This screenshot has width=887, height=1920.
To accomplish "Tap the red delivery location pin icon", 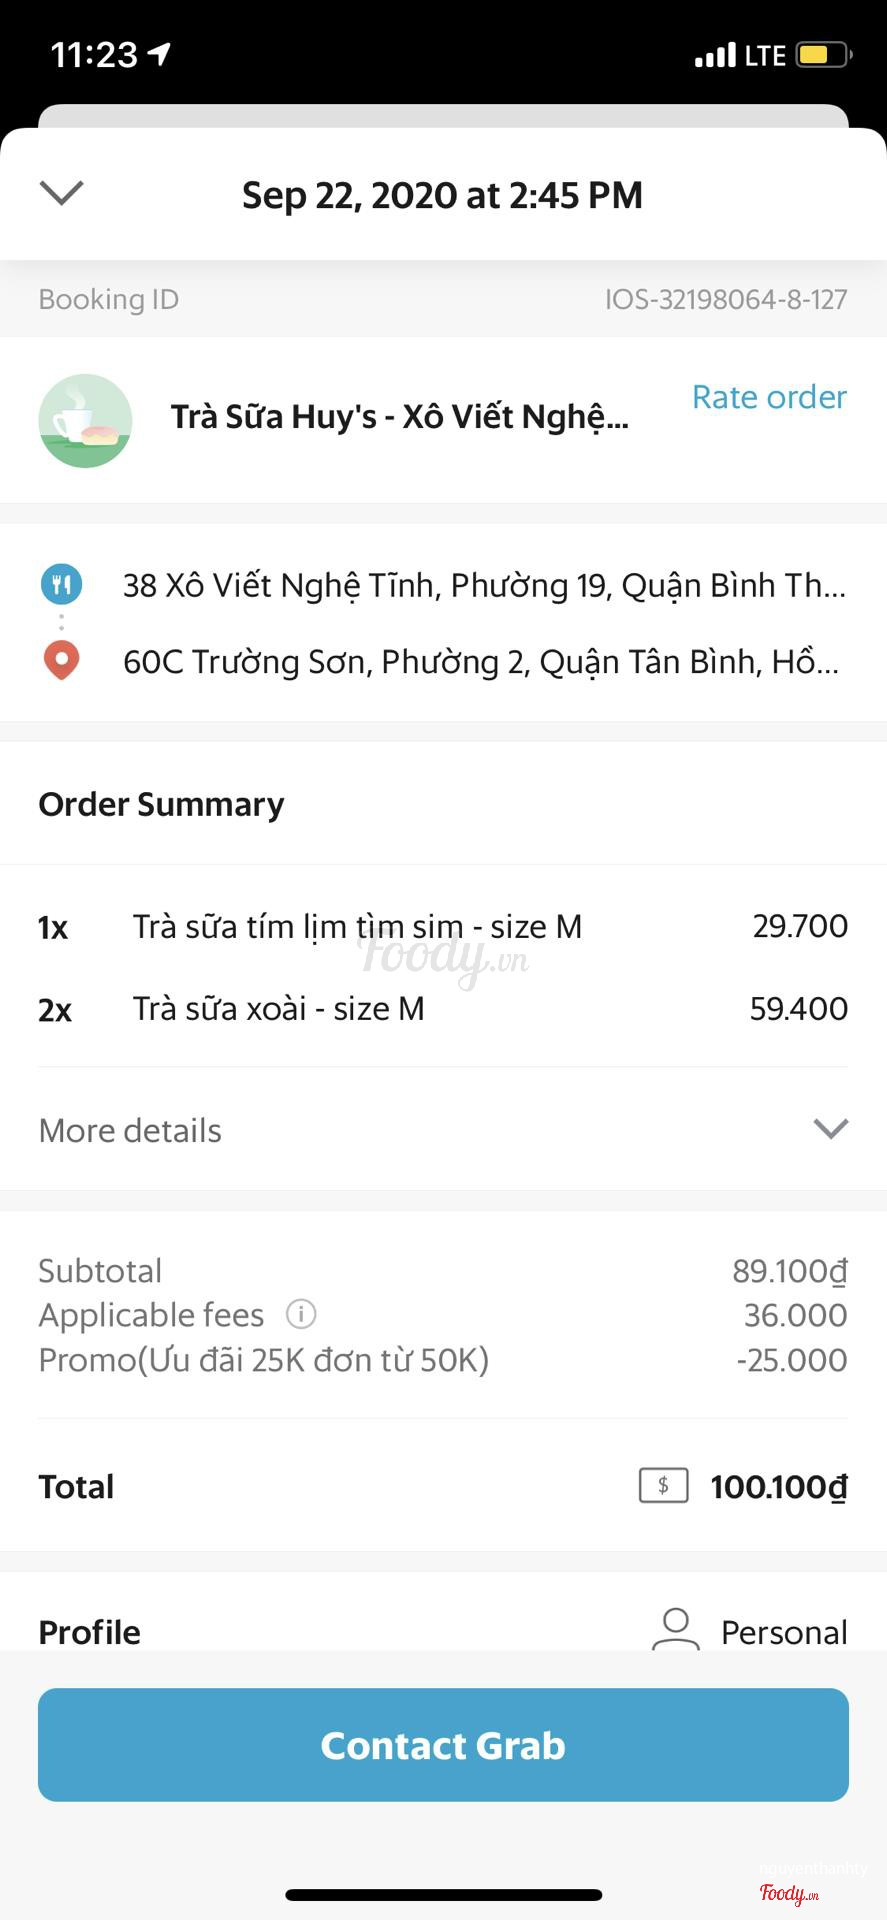I will [61, 661].
